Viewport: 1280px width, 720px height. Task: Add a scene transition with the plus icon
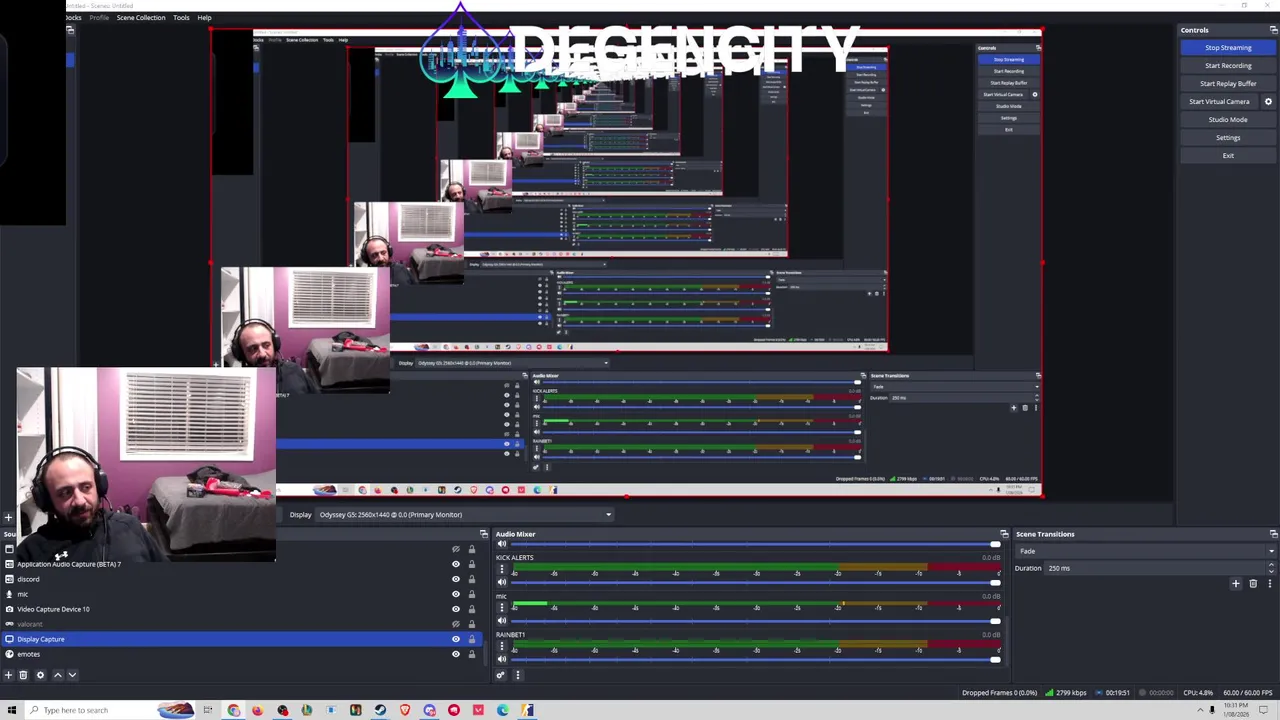click(1236, 584)
